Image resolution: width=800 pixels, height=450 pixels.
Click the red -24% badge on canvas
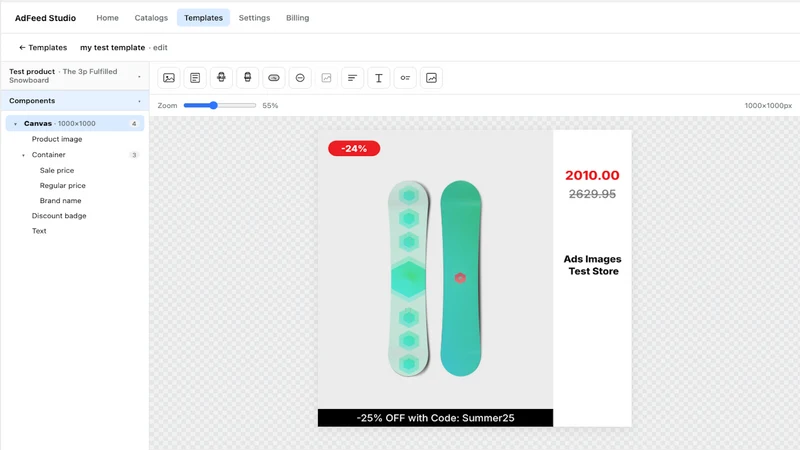pos(354,148)
